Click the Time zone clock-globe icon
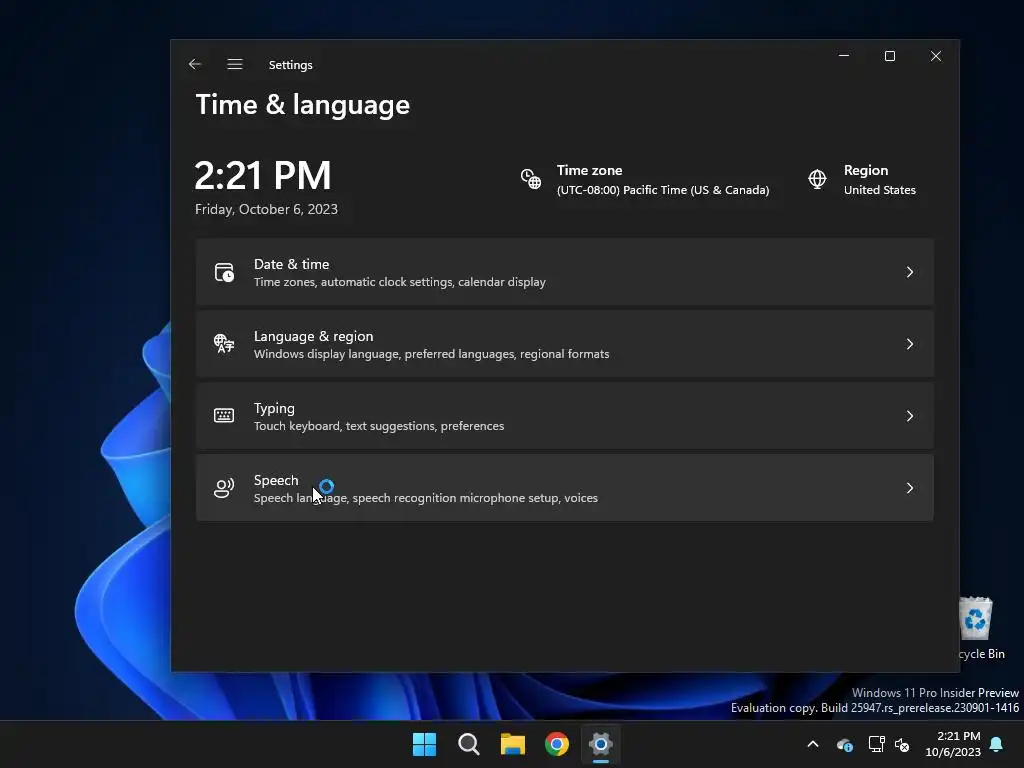1024x768 pixels. pos(530,178)
